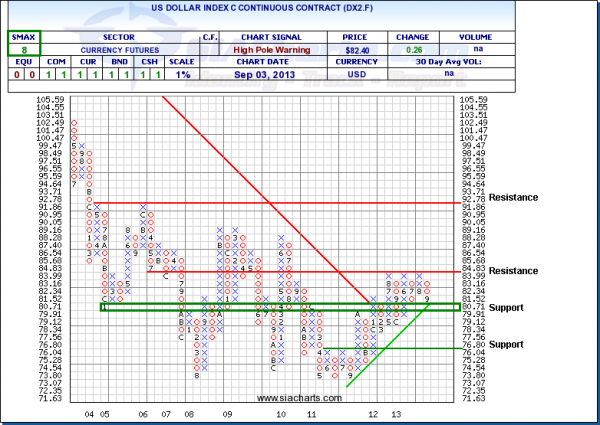Click the EQU column header

point(14,59)
